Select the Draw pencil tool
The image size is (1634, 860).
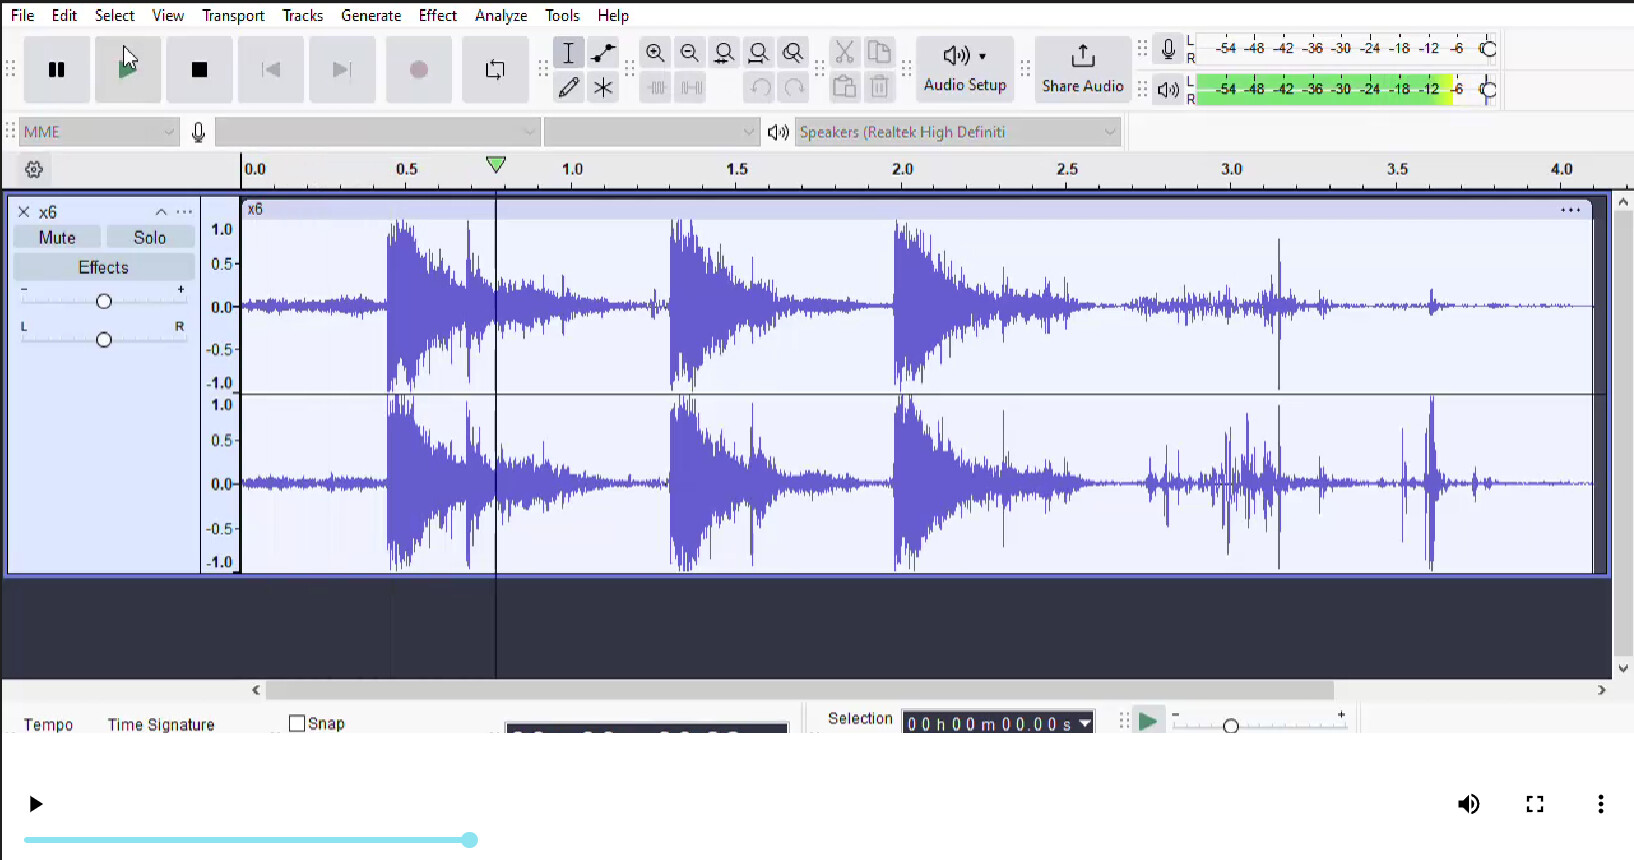tap(569, 88)
